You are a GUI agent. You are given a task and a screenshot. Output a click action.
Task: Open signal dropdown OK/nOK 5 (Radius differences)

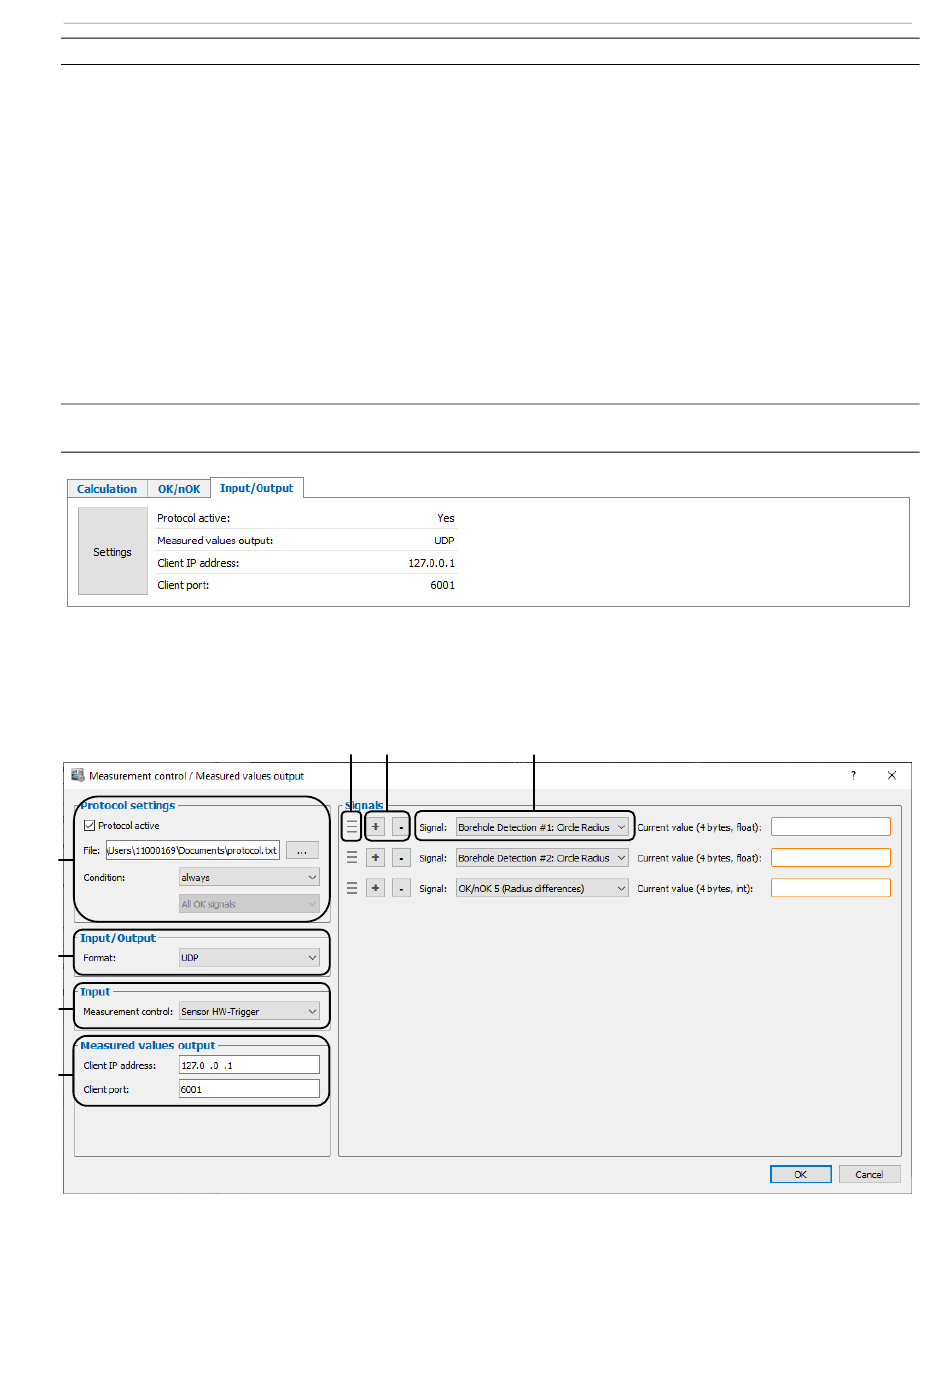coord(542,888)
